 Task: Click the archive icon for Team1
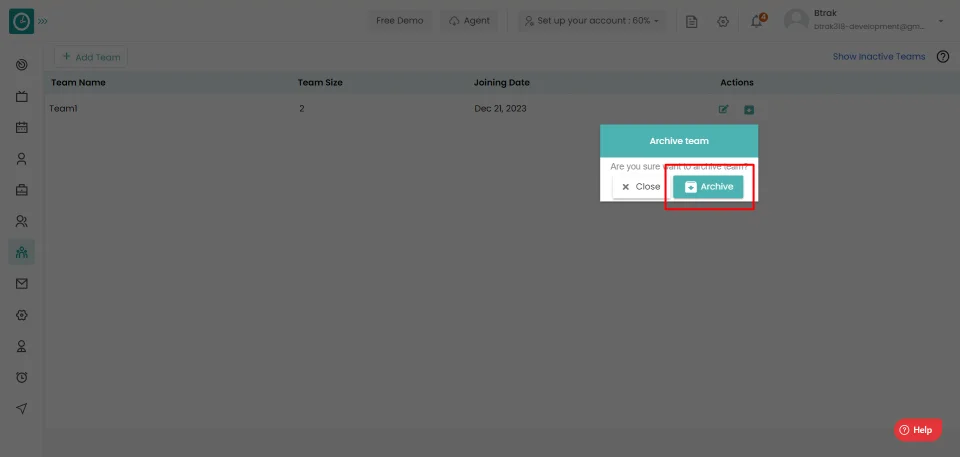(749, 110)
